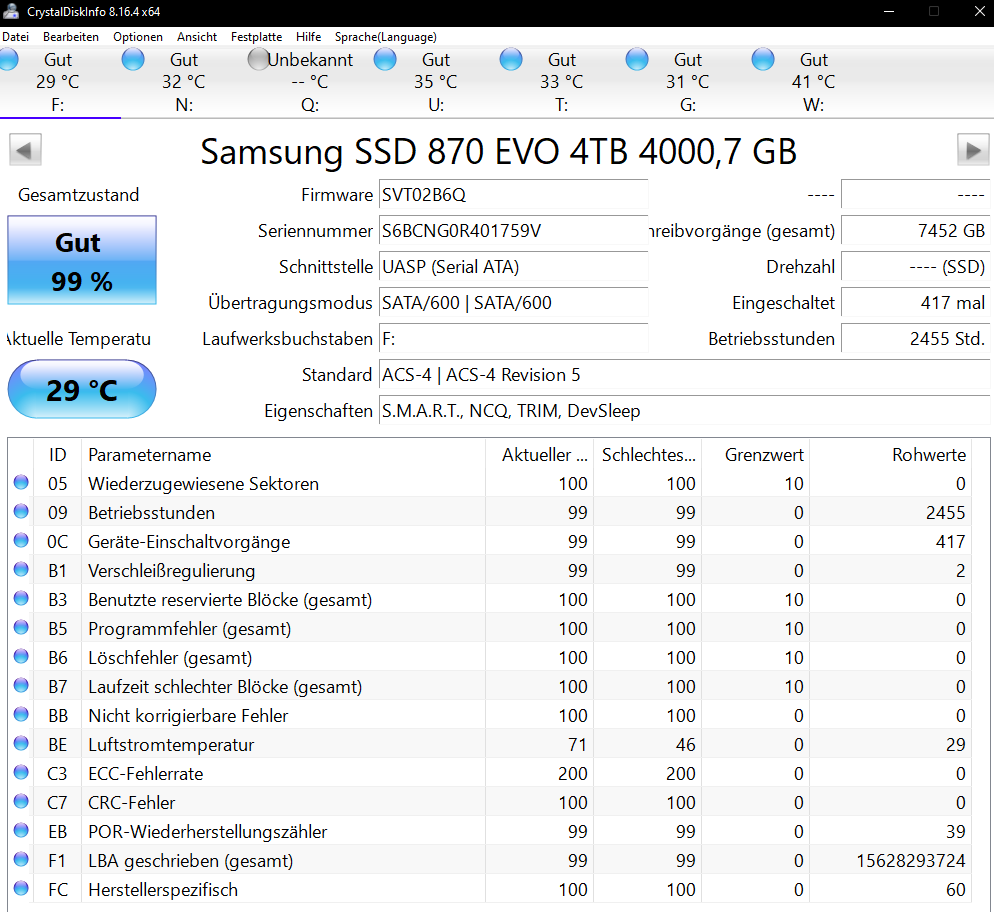Image resolution: width=994 pixels, height=912 pixels.
Task: Click status dot of attribute F1 row
Action: pyautogui.click(x=22, y=859)
